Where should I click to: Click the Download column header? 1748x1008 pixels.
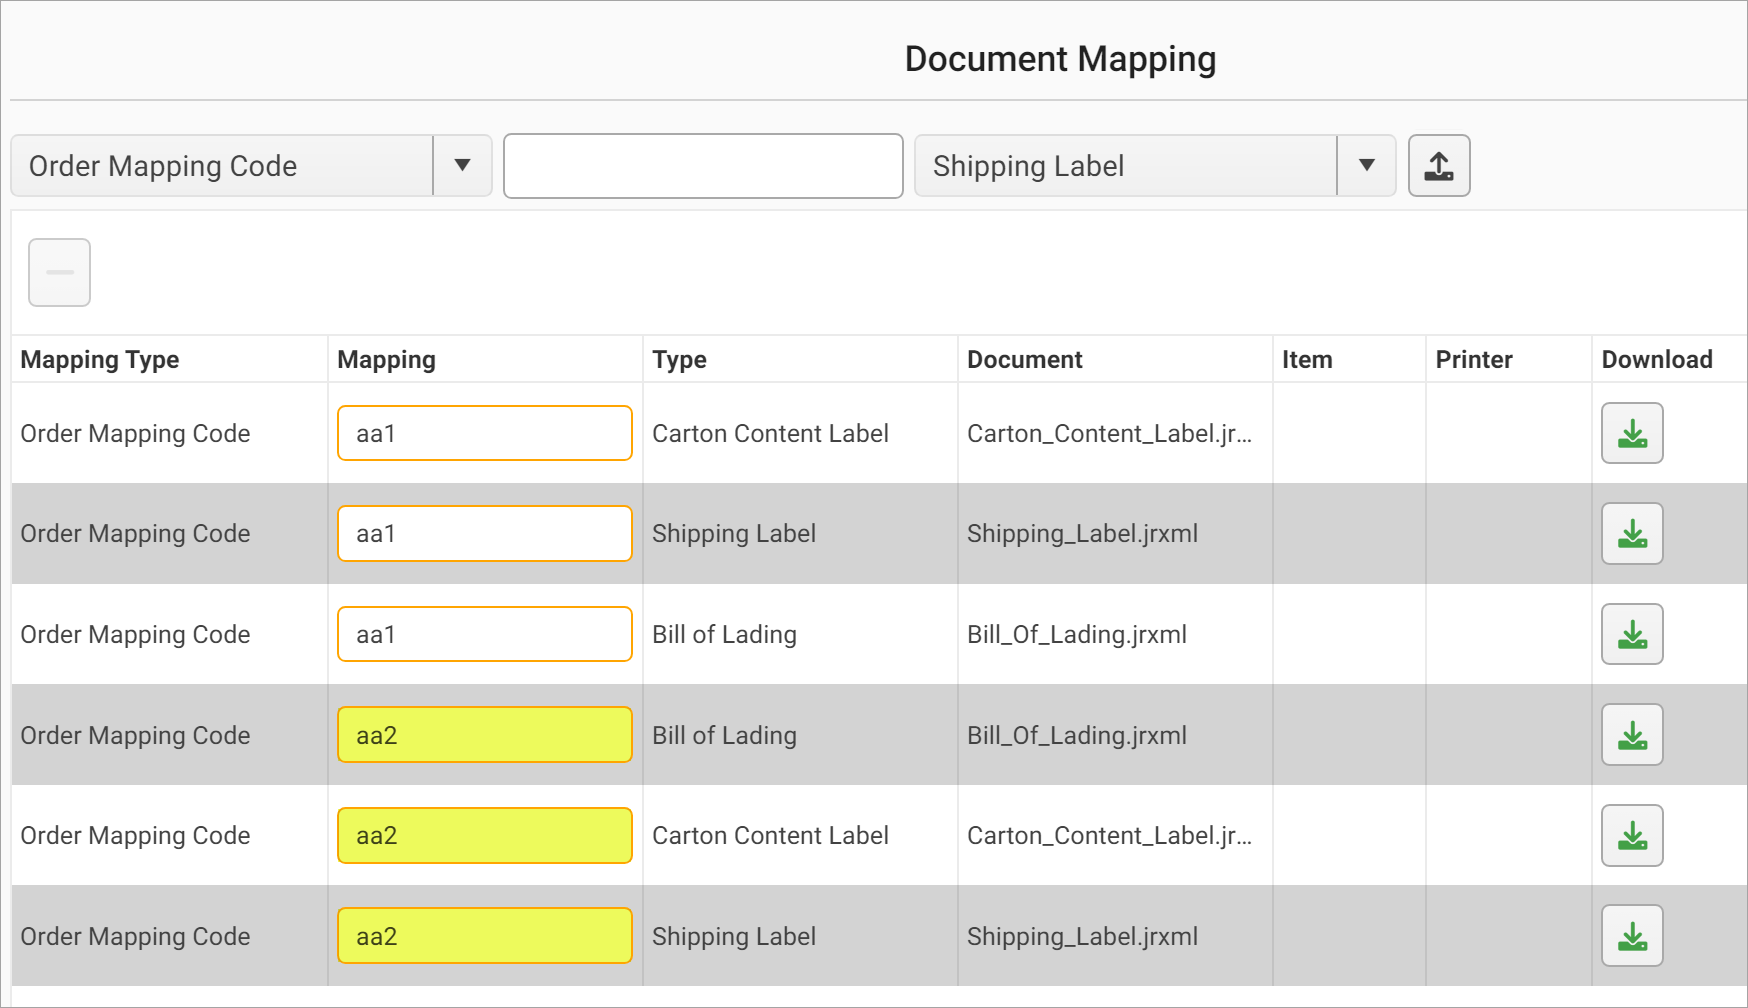click(1657, 359)
